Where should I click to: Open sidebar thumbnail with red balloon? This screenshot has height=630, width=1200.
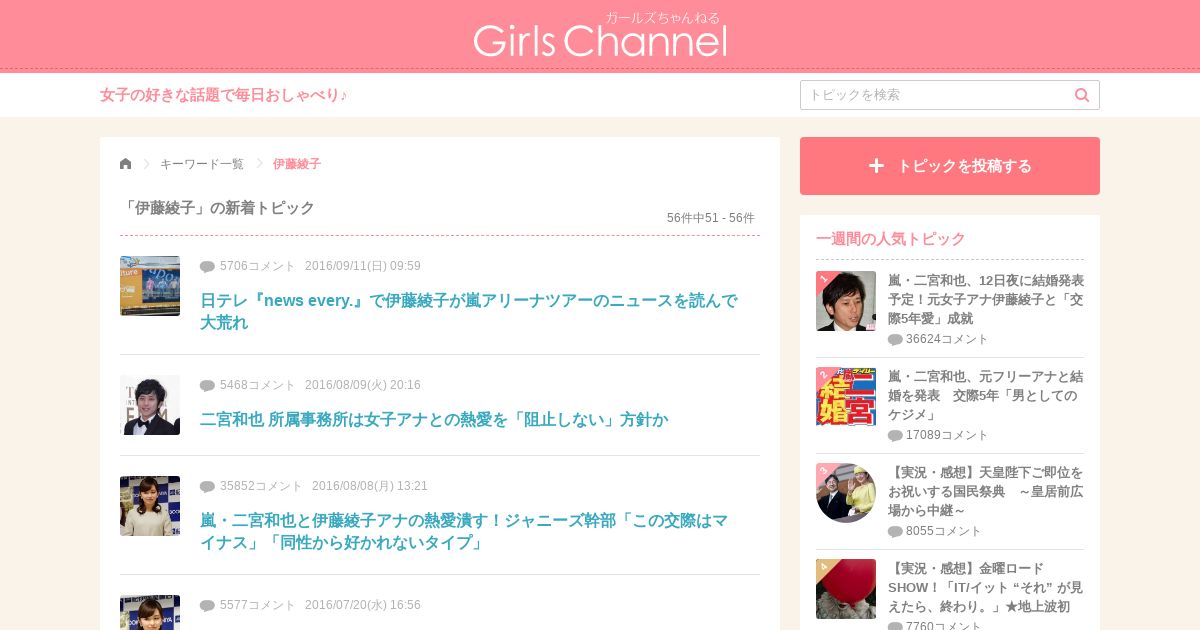846,589
